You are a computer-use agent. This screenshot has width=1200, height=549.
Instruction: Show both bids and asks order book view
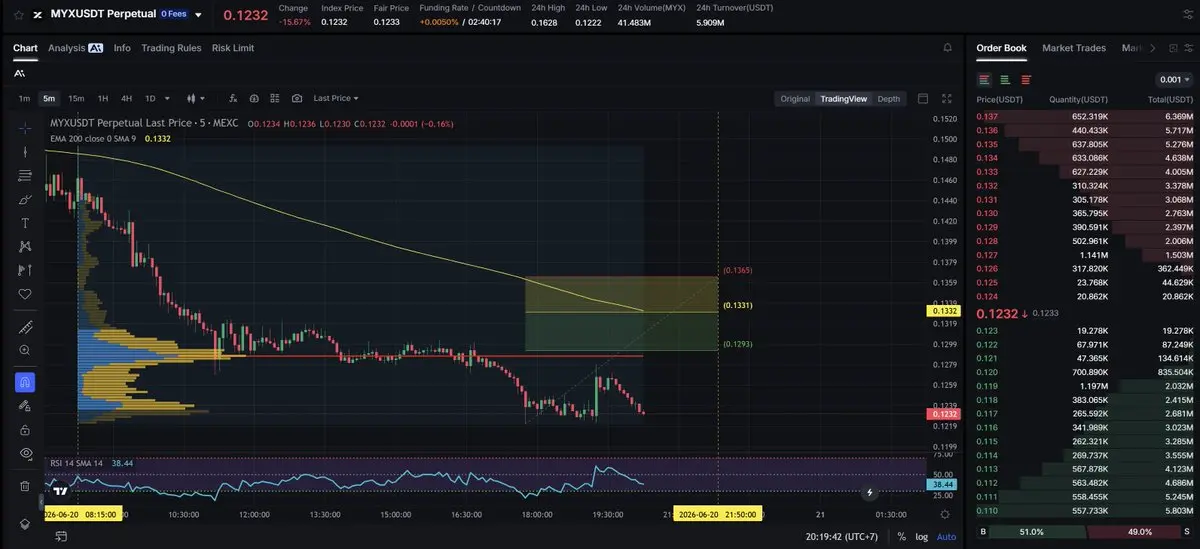coord(985,79)
